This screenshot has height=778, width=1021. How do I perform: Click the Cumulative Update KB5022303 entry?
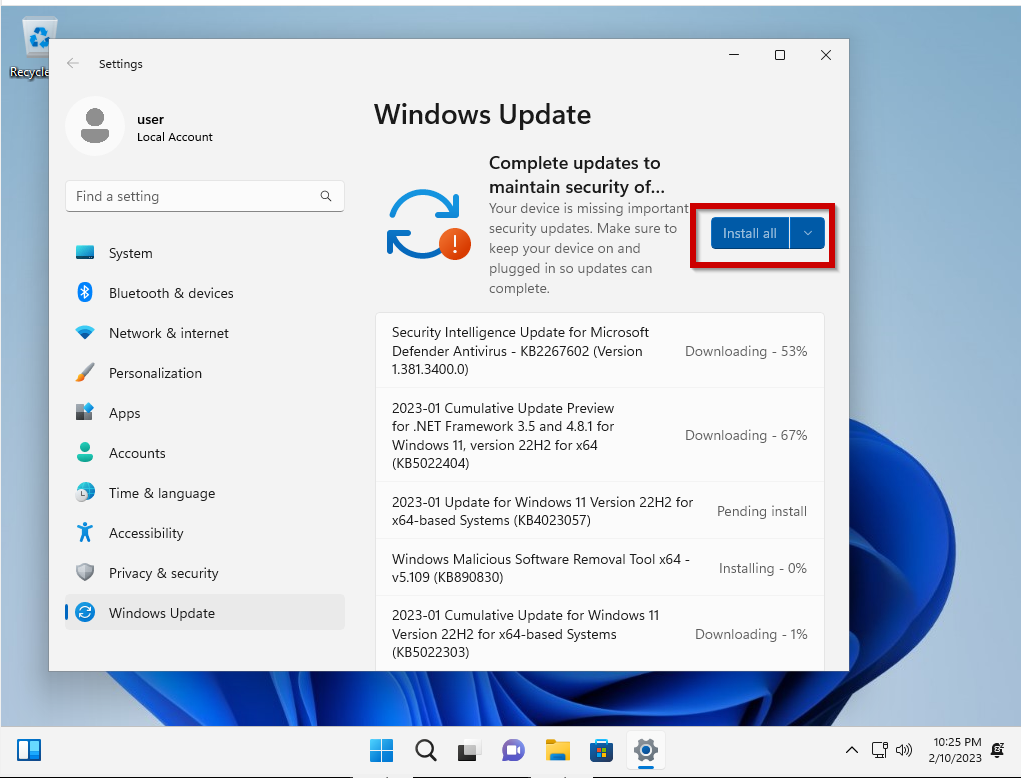(x=600, y=633)
